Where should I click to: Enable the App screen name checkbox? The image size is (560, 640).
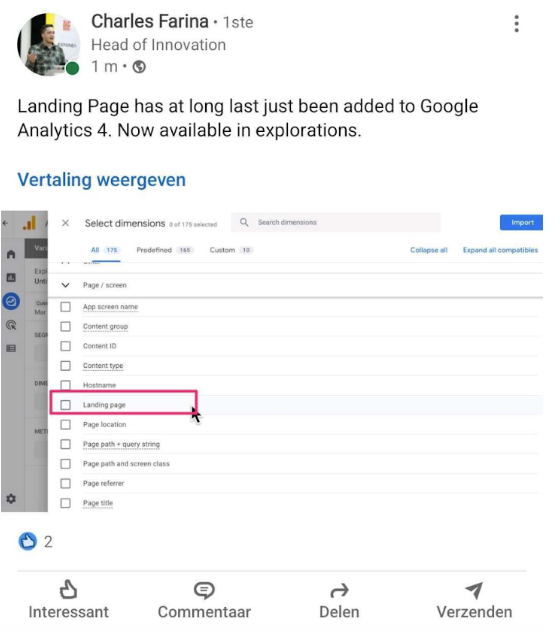(x=65, y=307)
